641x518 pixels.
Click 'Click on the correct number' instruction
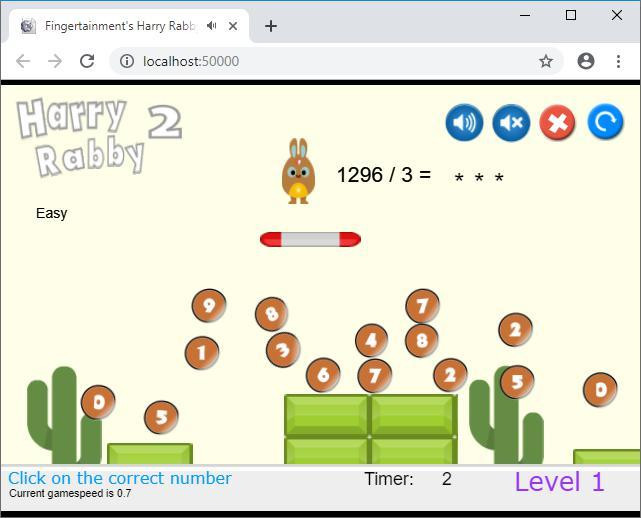click(x=120, y=478)
